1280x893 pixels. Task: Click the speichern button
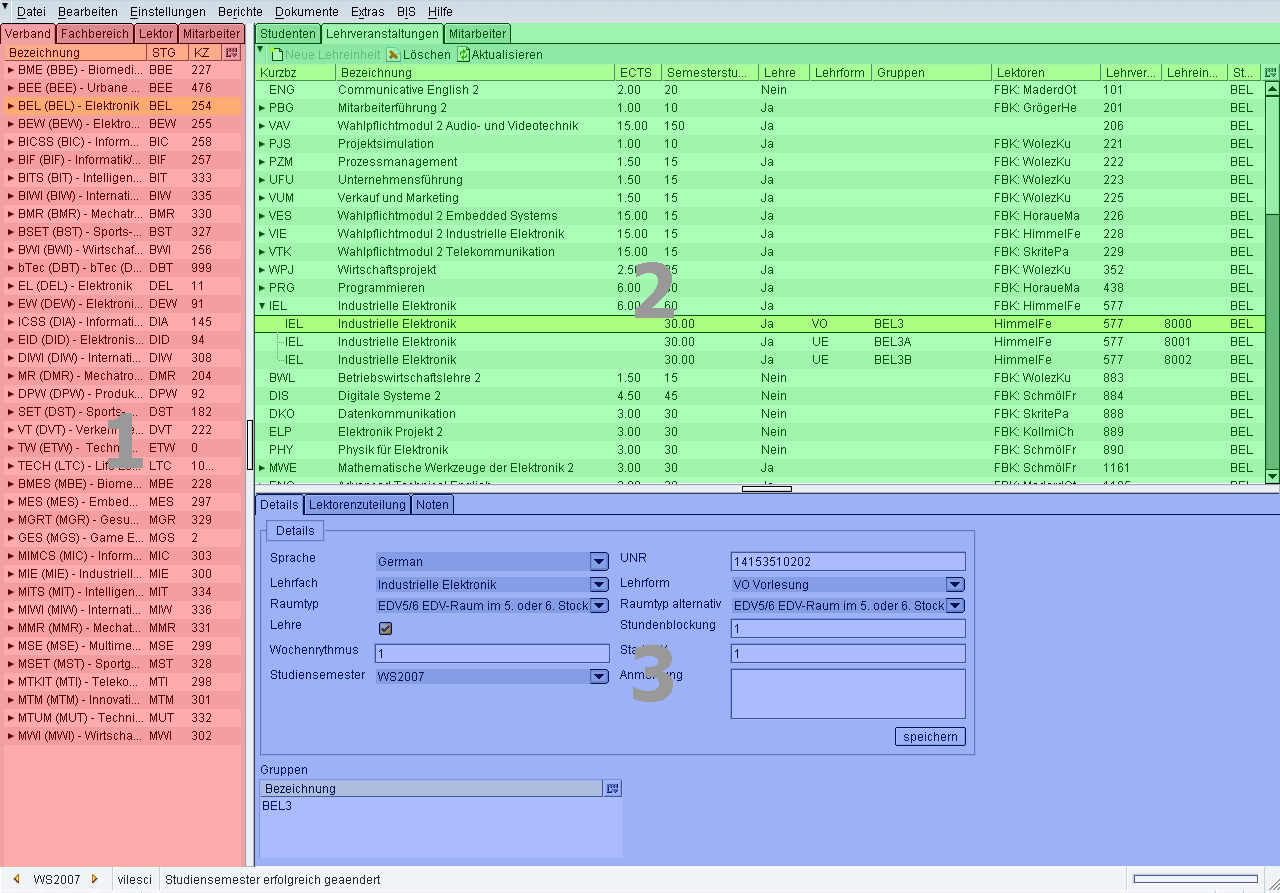(x=930, y=737)
